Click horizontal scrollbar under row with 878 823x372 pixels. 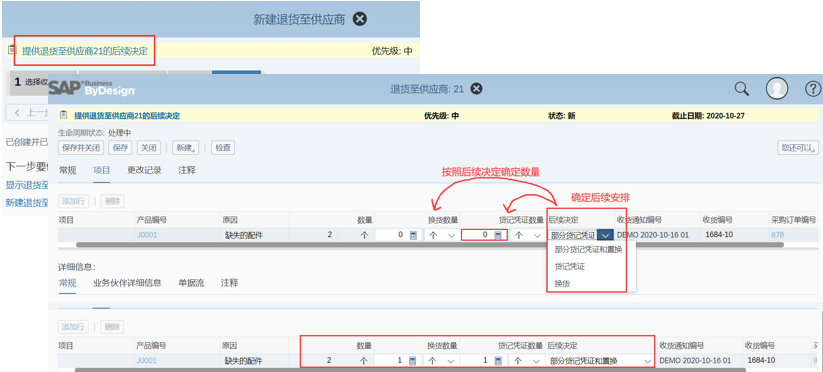(x=430, y=245)
